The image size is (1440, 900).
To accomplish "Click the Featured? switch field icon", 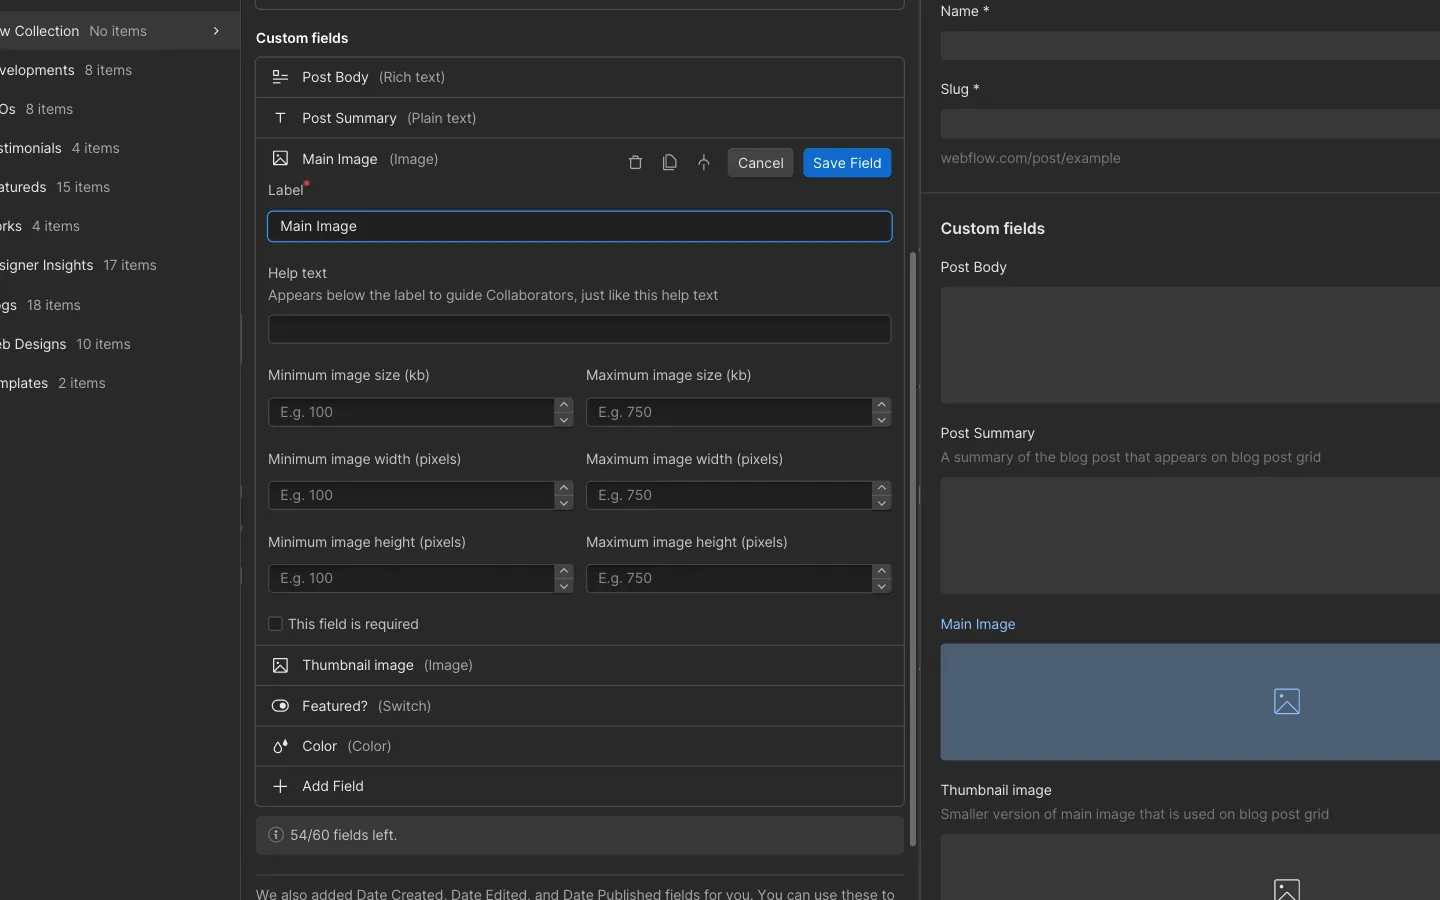I will pyautogui.click(x=281, y=706).
